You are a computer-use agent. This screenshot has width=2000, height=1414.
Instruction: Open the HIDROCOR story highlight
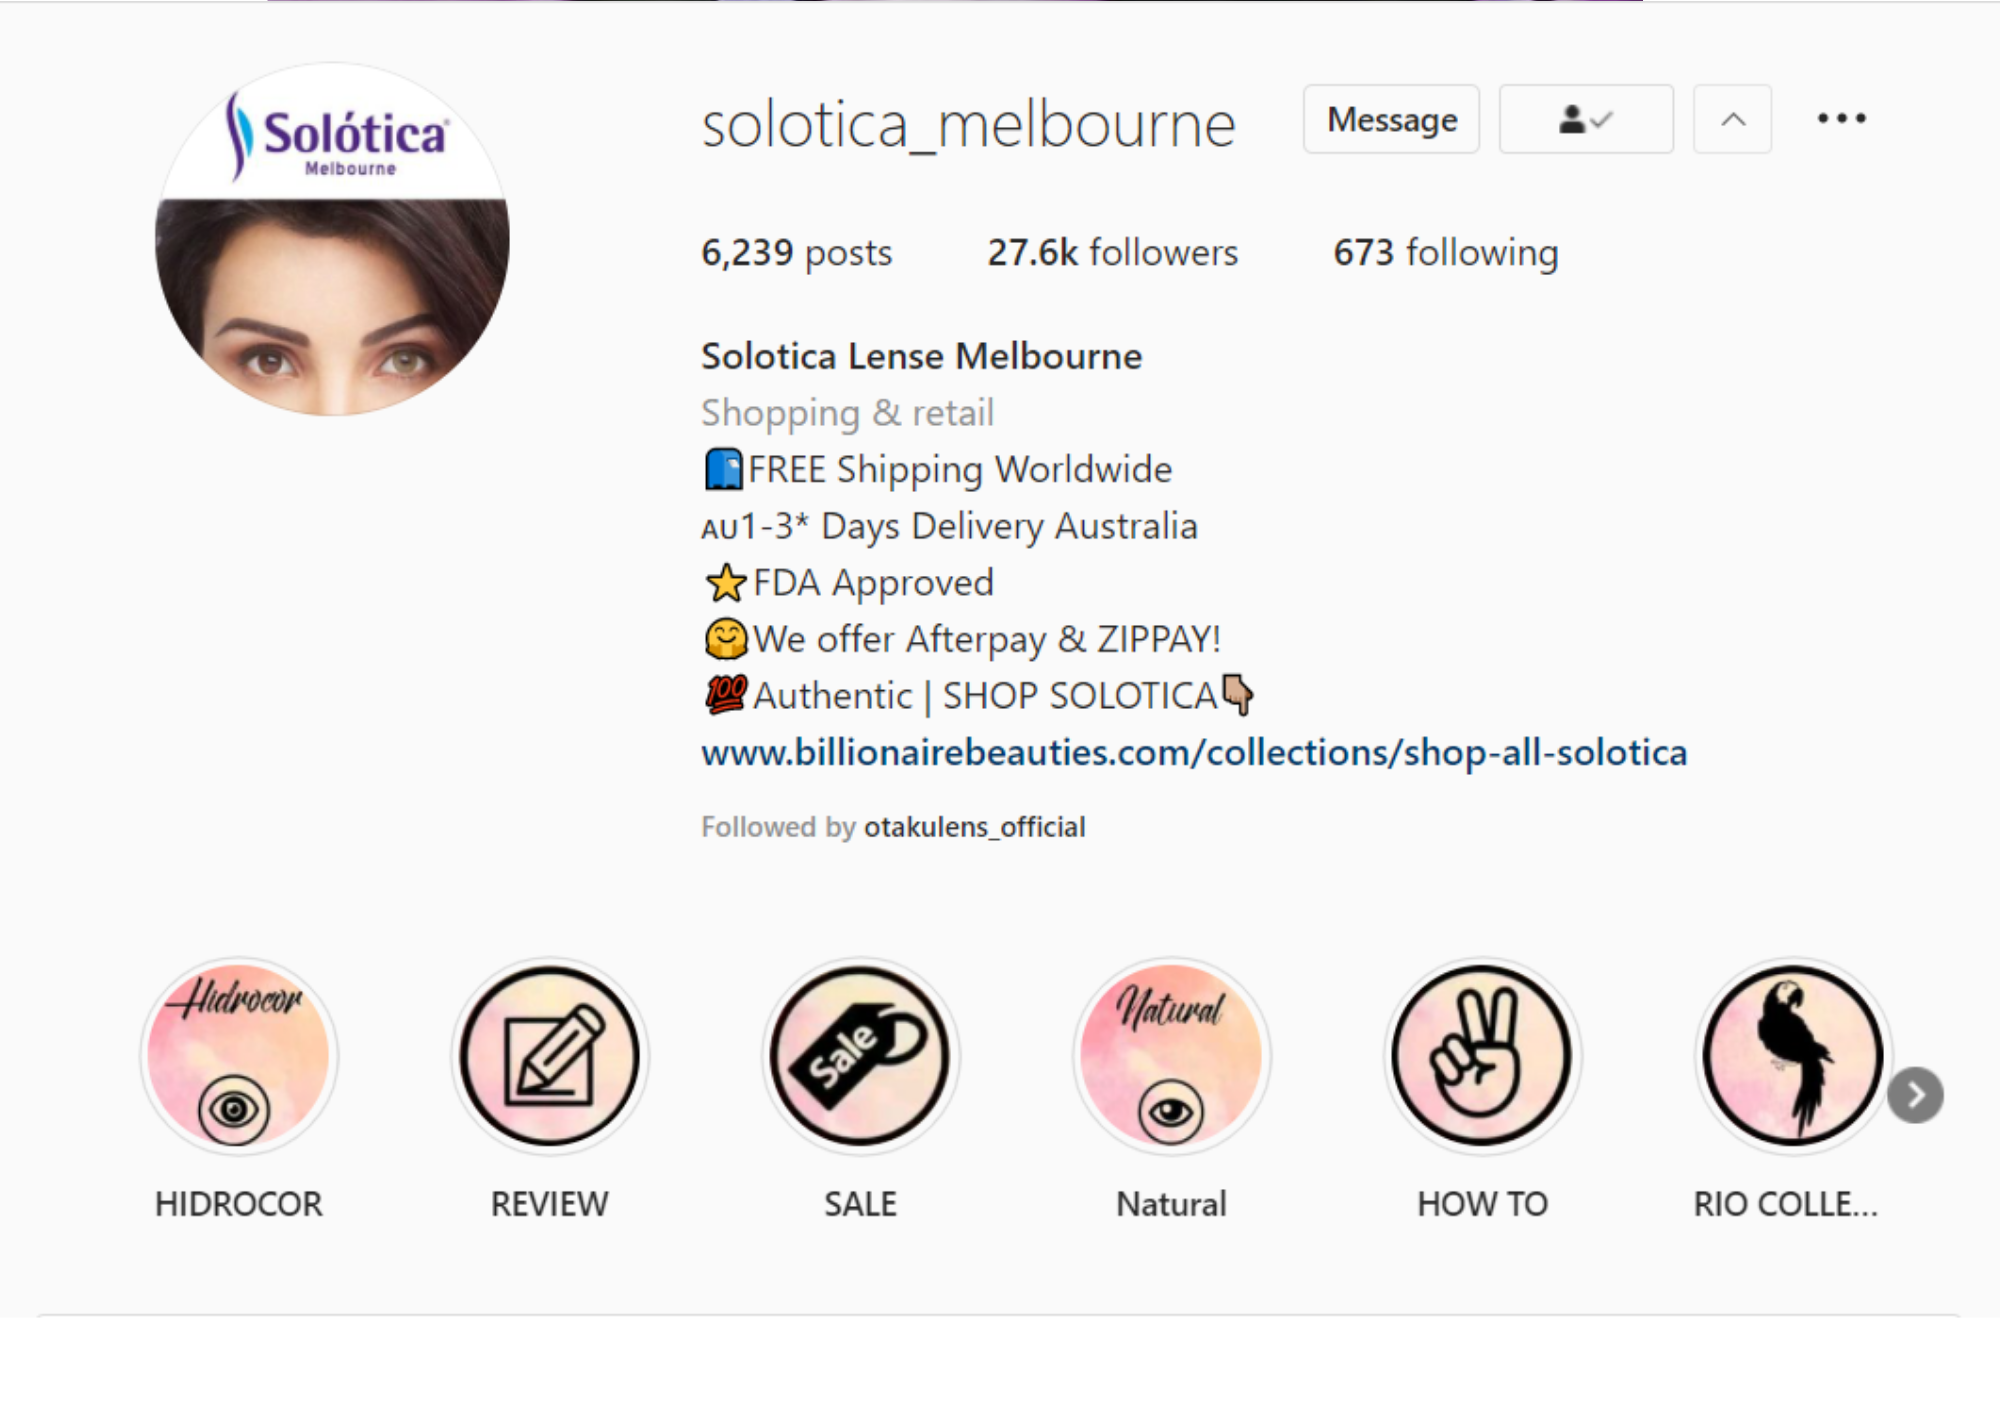[238, 1056]
